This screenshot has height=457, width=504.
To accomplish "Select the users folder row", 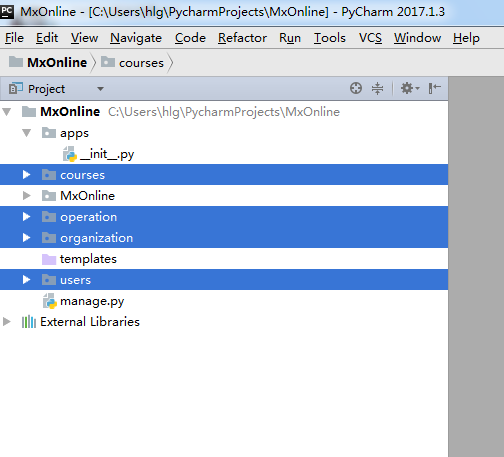I will click(224, 280).
